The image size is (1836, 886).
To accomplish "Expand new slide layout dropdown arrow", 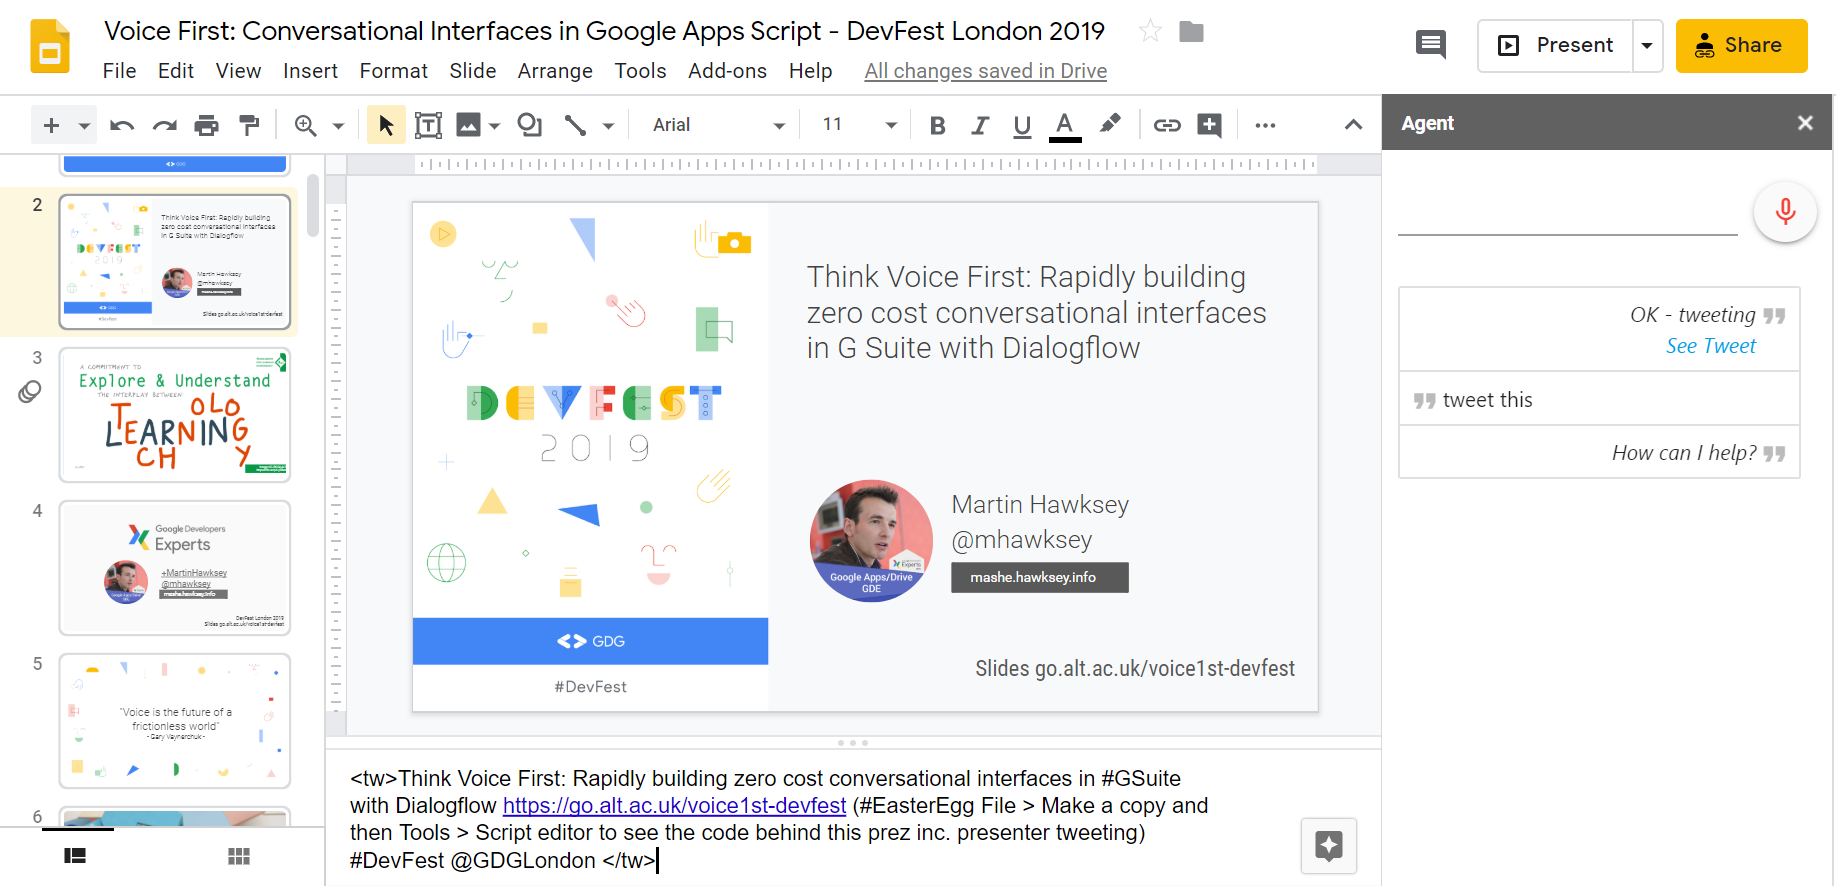I will point(84,126).
